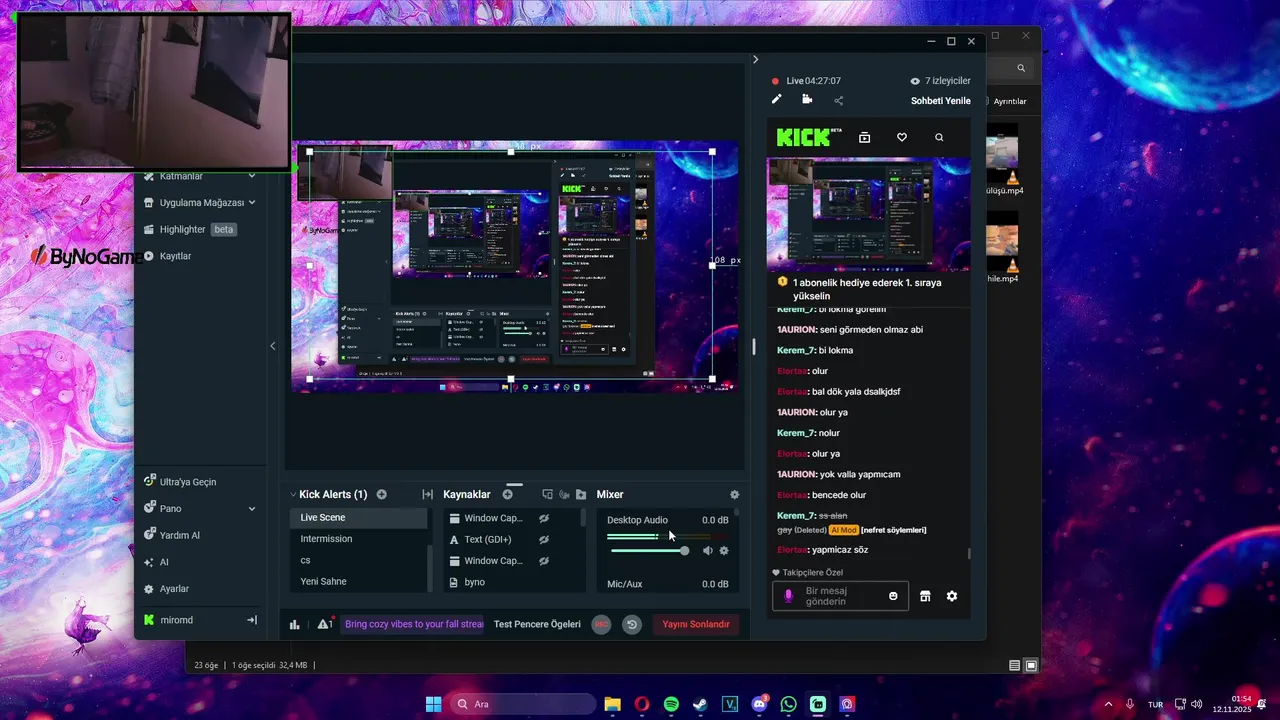The image size is (1280, 720).
Task: Add source folder icon in Kaynaklar header
Action: point(581,494)
